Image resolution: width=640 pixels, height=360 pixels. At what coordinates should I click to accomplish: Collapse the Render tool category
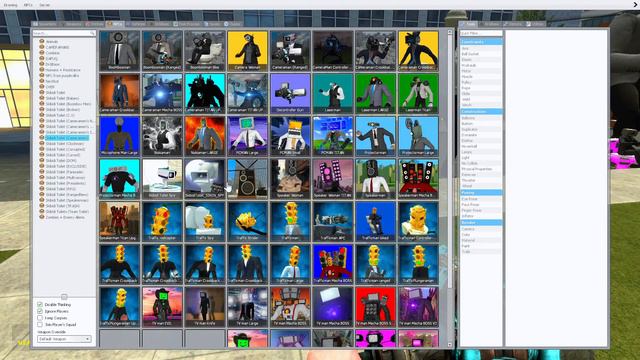pos(481,222)
